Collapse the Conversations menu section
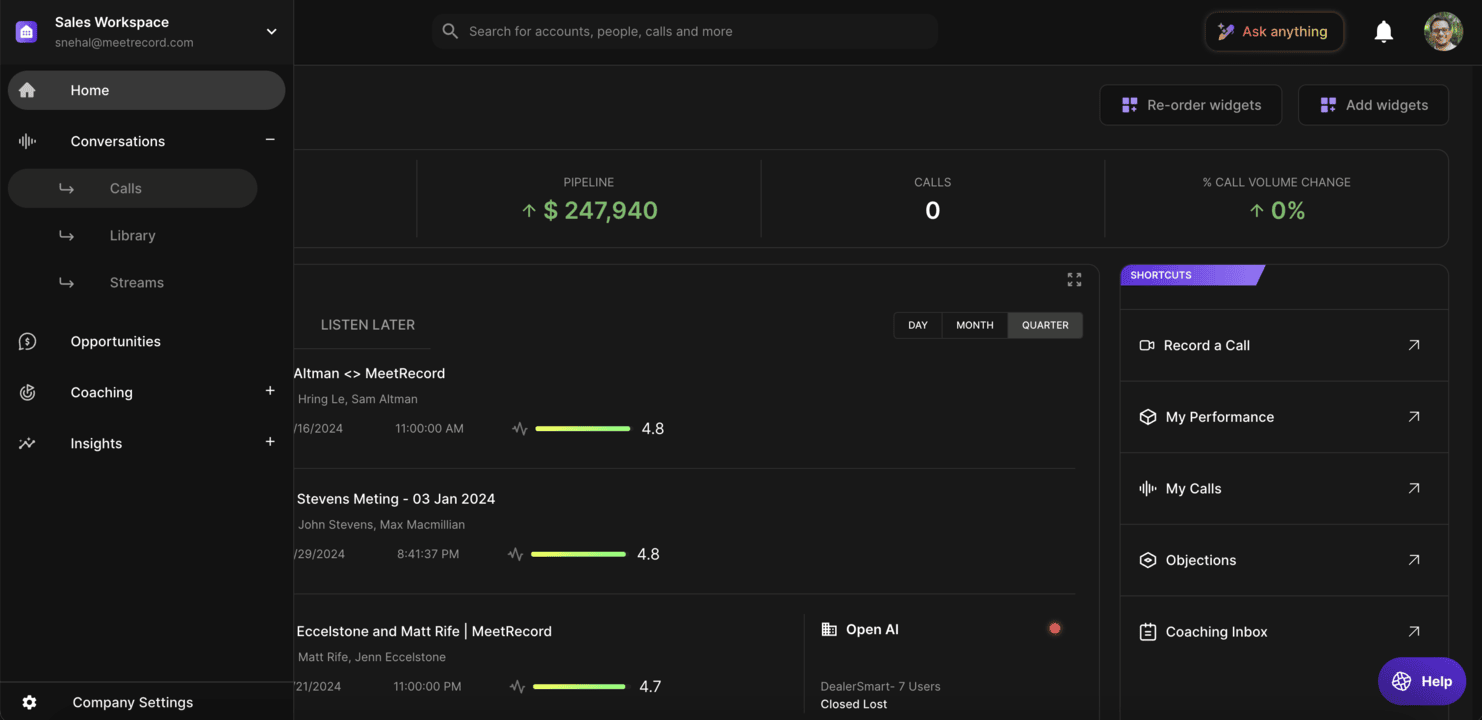The height and width of the screenshot is (720, 1482). (270, 140)
